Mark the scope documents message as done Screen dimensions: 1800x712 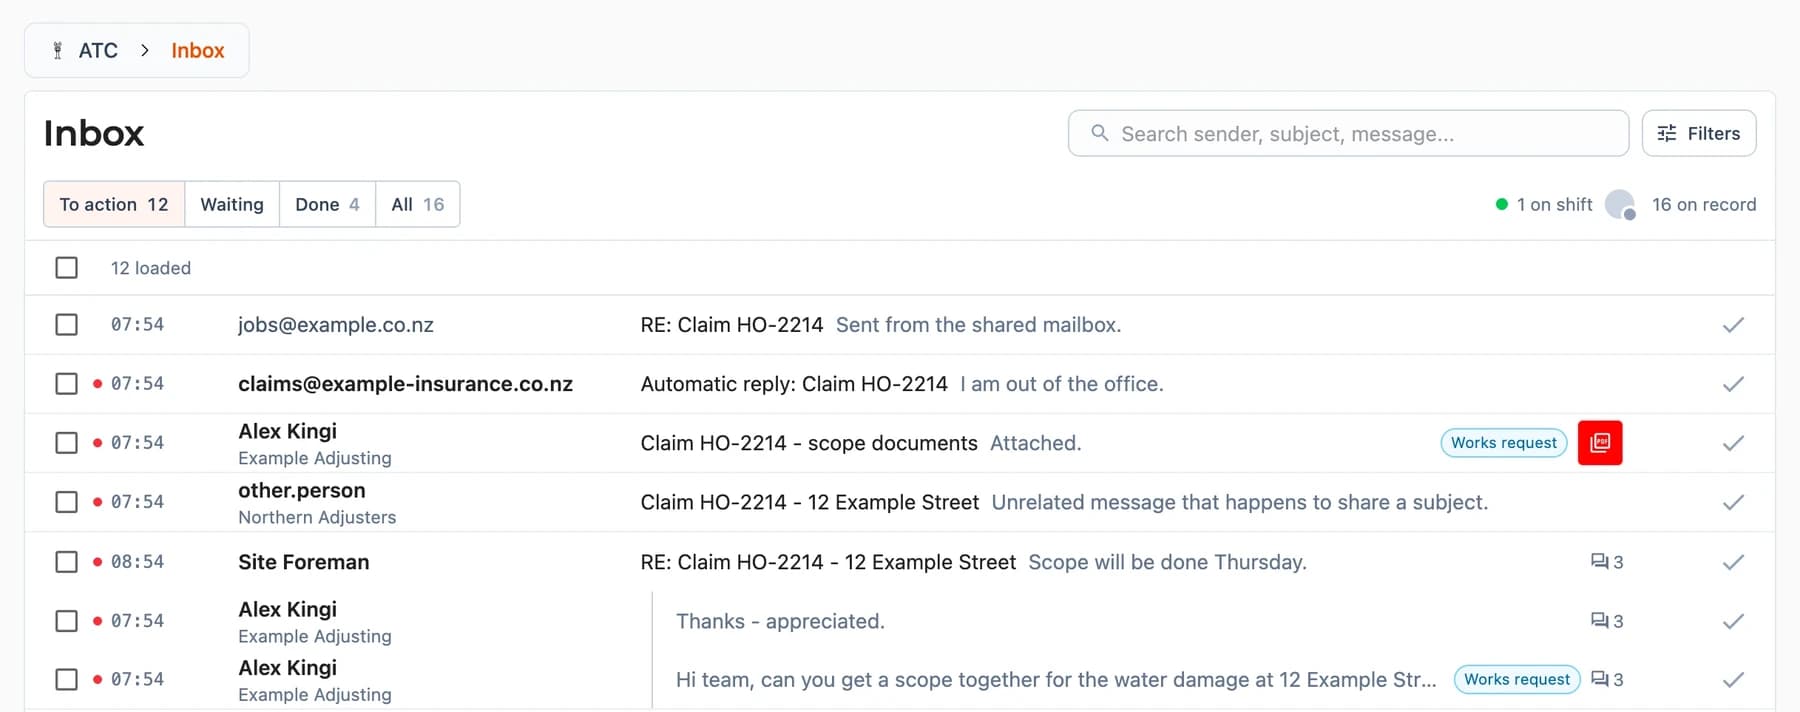point(1733,443)
